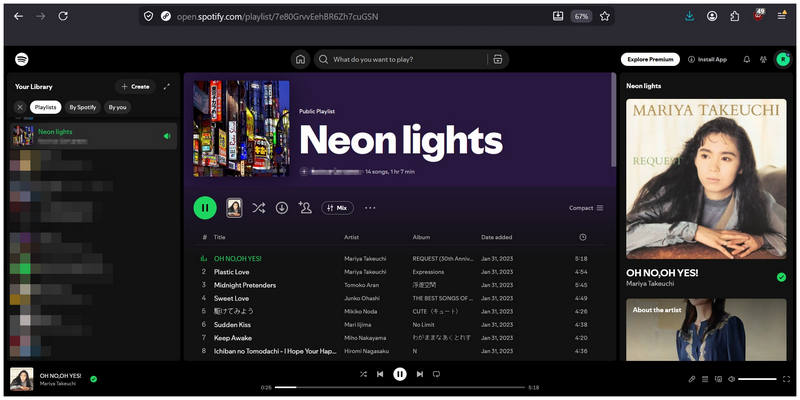The image size is (800, 400).
Task: Click the Spotify logo icon
Action: pos(22,59)
